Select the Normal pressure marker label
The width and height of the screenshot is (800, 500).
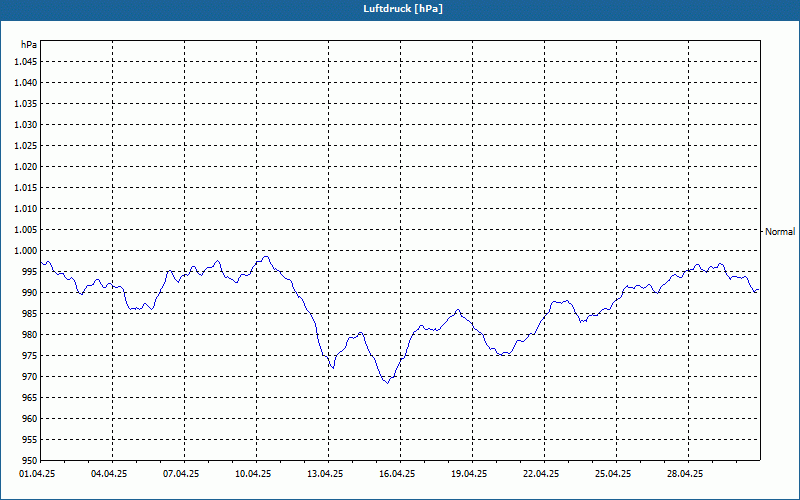coord(780,232)
